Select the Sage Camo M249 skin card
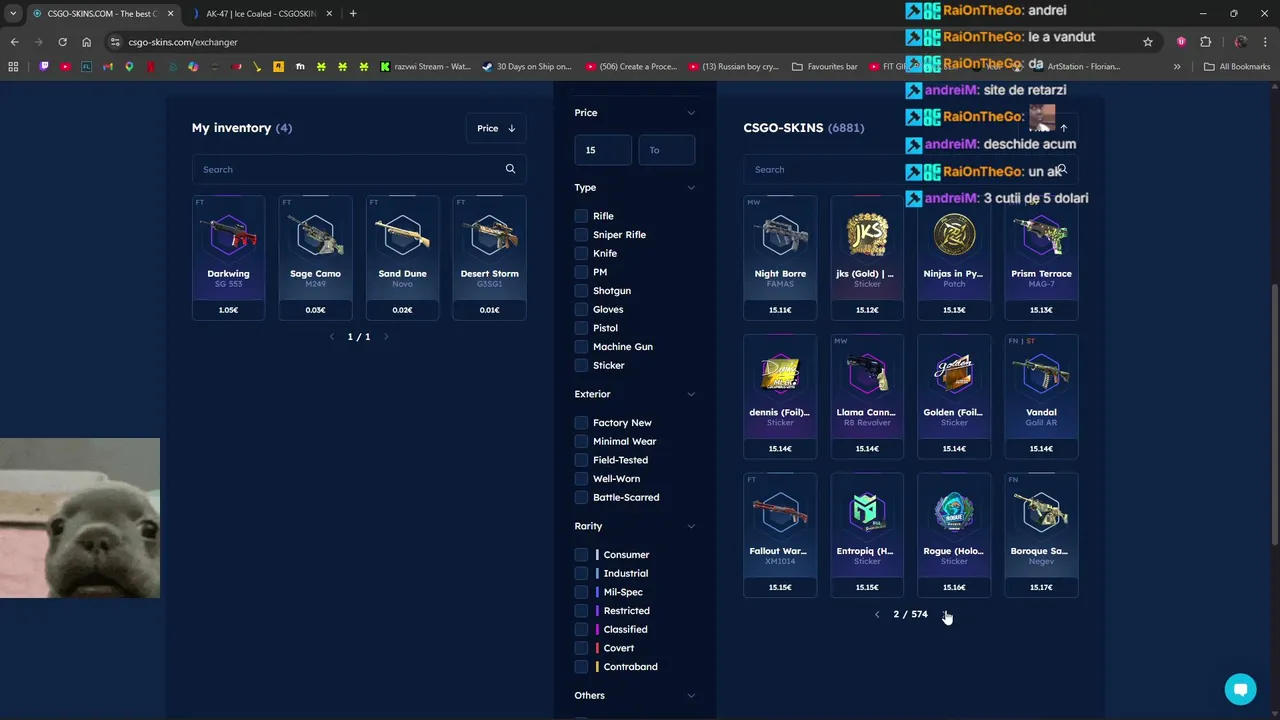 315,258
